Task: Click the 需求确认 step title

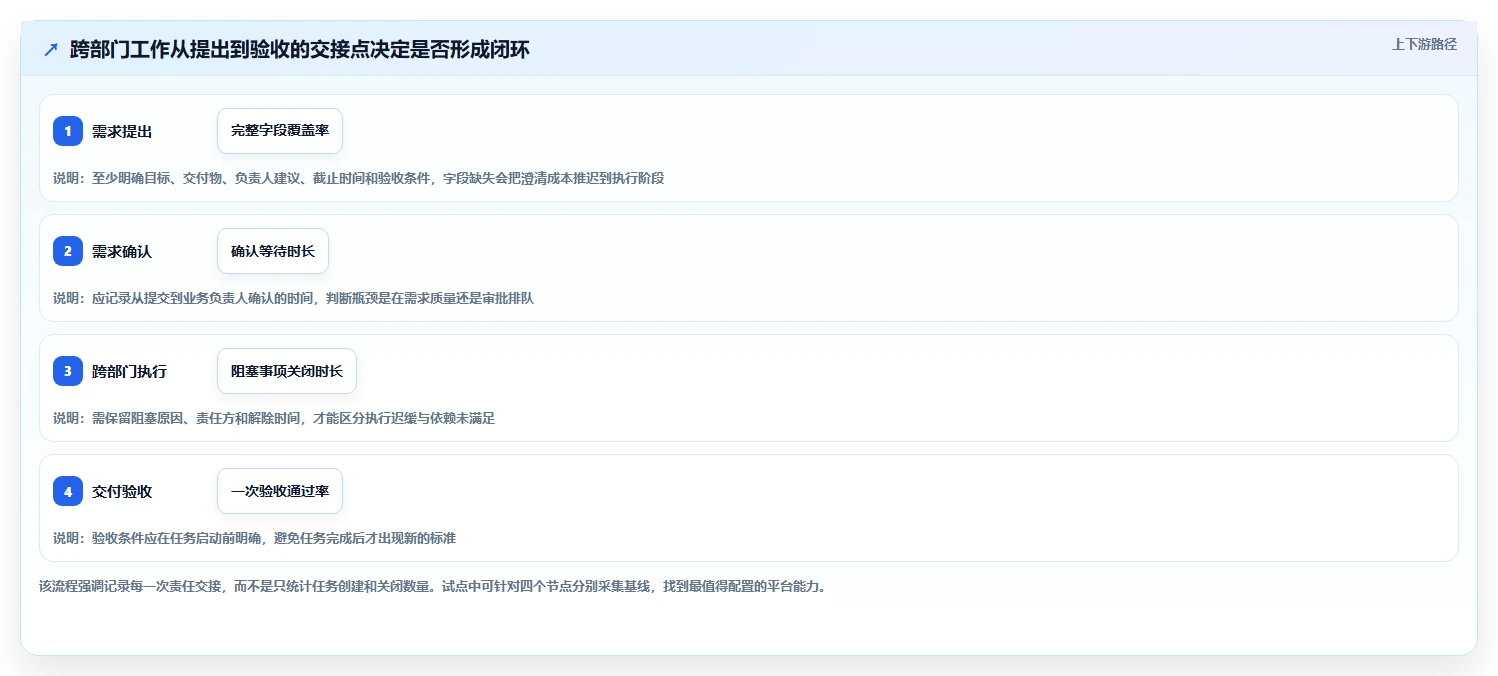Action: [x=122, y=251]
